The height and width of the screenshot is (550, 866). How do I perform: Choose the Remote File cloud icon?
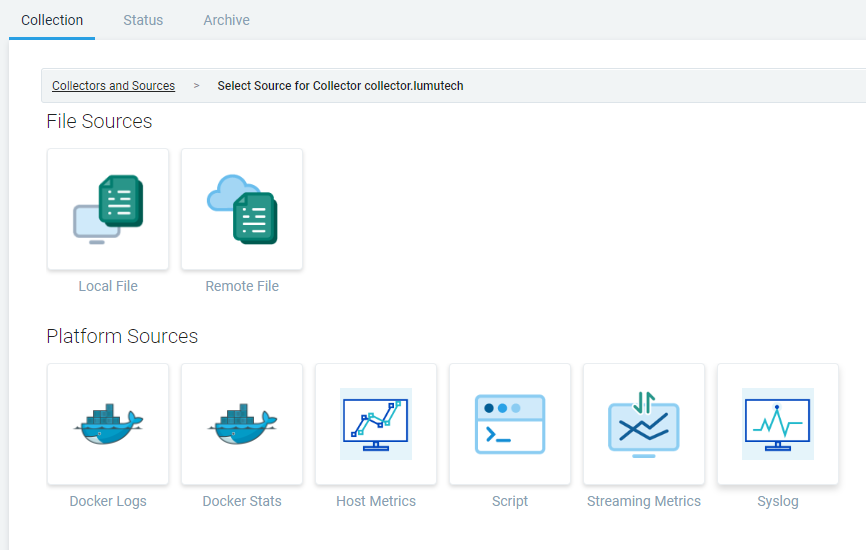pos(242,209)
